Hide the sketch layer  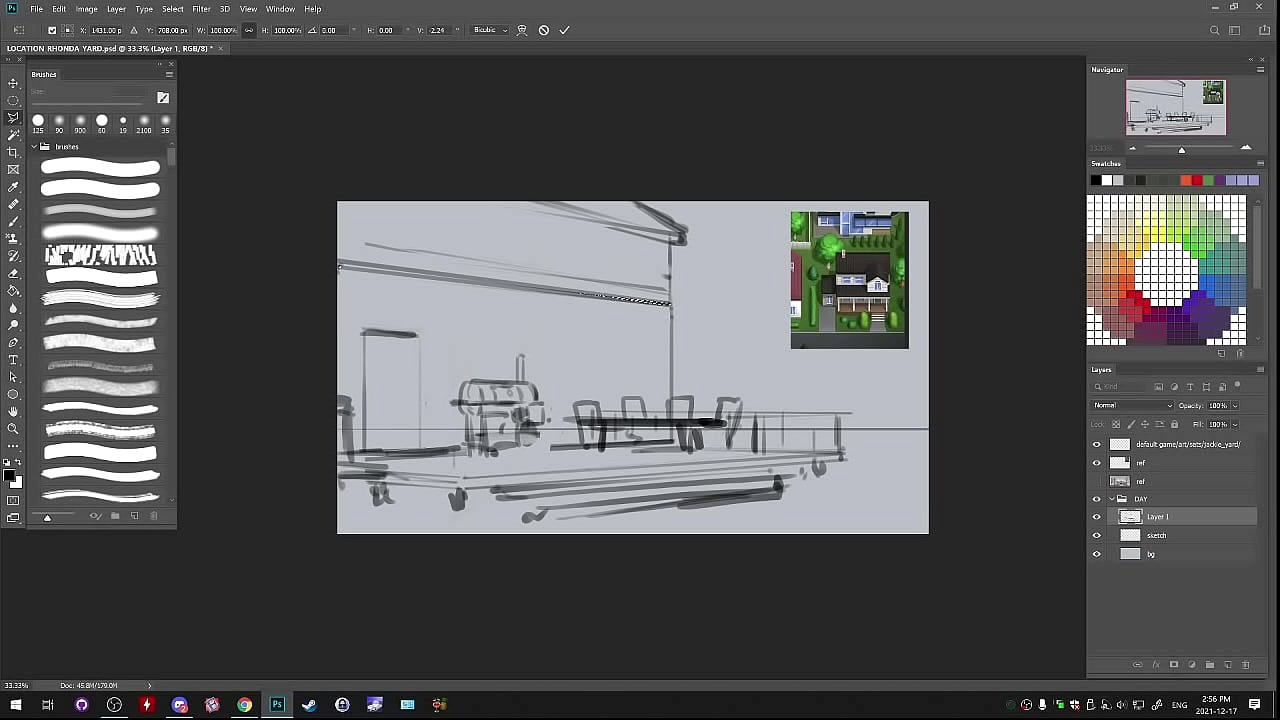(1096, 535)
